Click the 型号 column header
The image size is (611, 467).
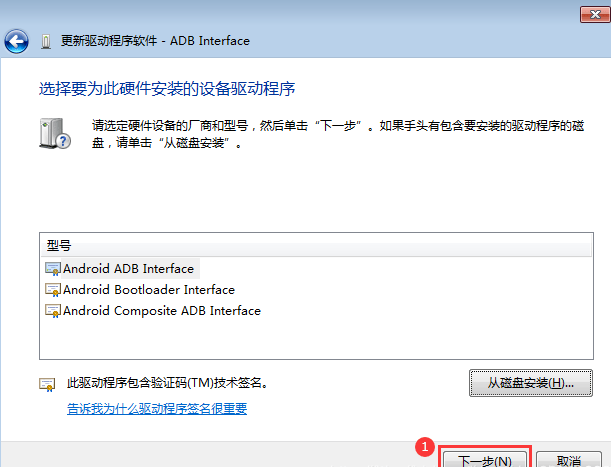316,245
